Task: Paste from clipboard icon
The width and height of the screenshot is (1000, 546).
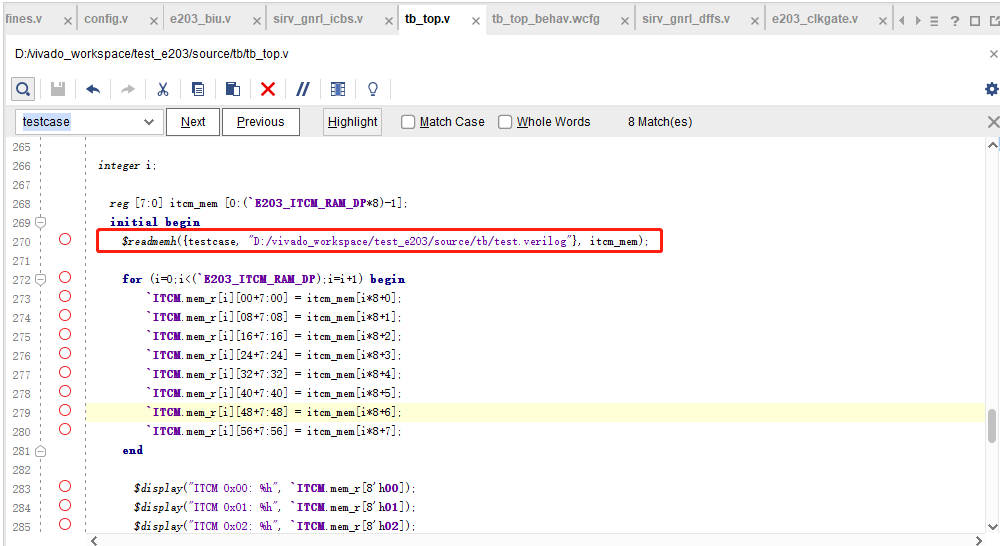Action: pyautogui.click(x=233, y=89)
